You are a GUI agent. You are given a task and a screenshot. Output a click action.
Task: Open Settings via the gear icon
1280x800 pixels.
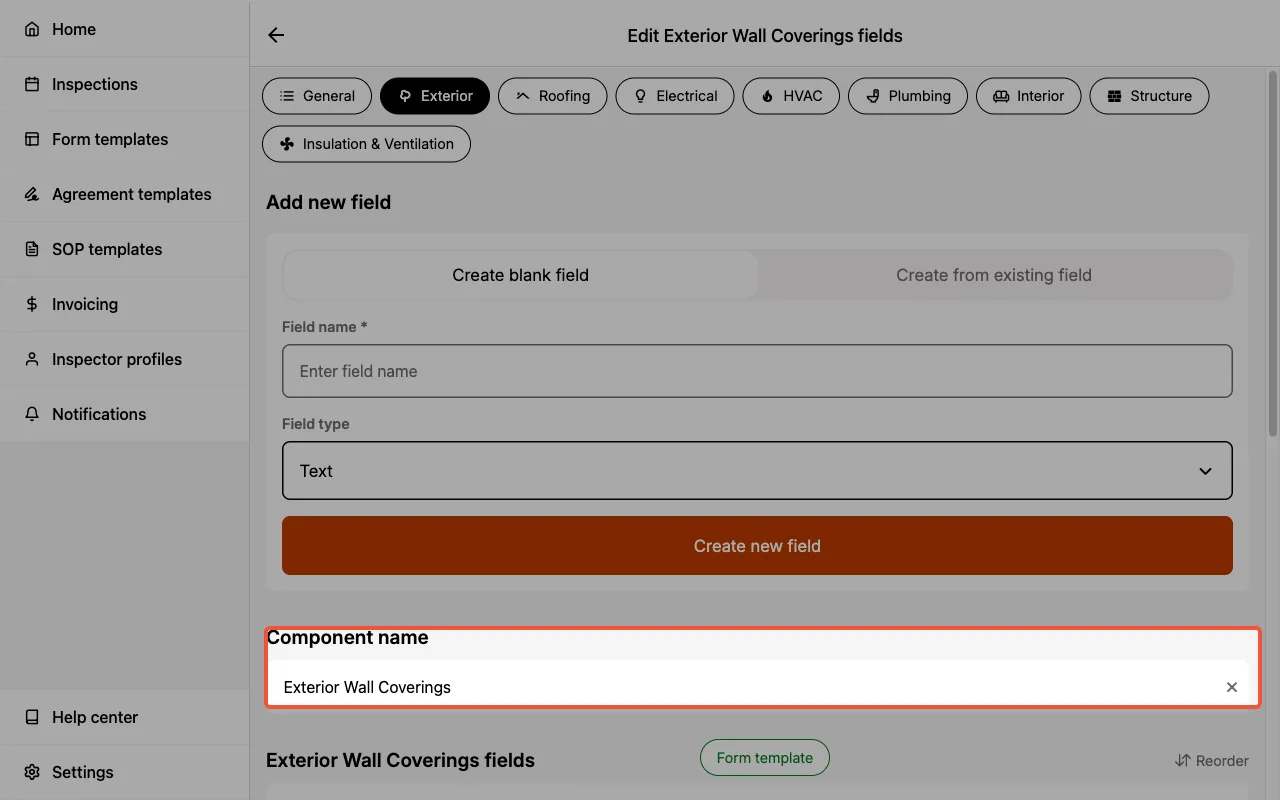click(x=30, y=772)
